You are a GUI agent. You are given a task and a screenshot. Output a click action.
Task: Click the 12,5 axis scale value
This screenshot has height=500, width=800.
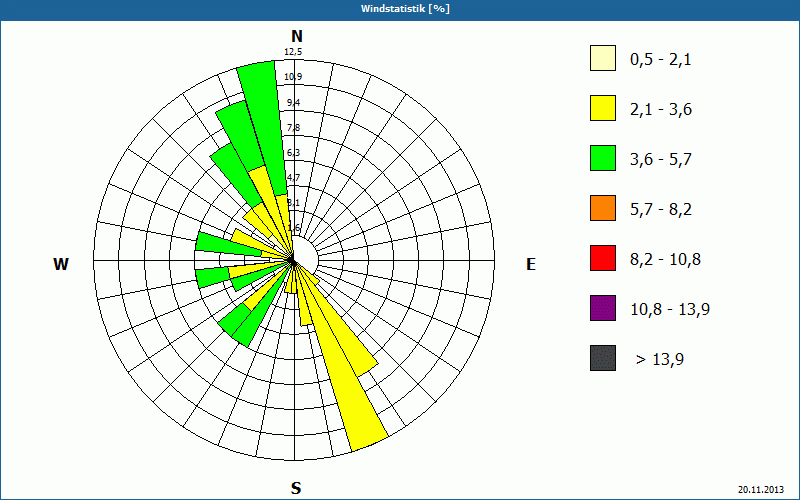click(x=293, y=52)
